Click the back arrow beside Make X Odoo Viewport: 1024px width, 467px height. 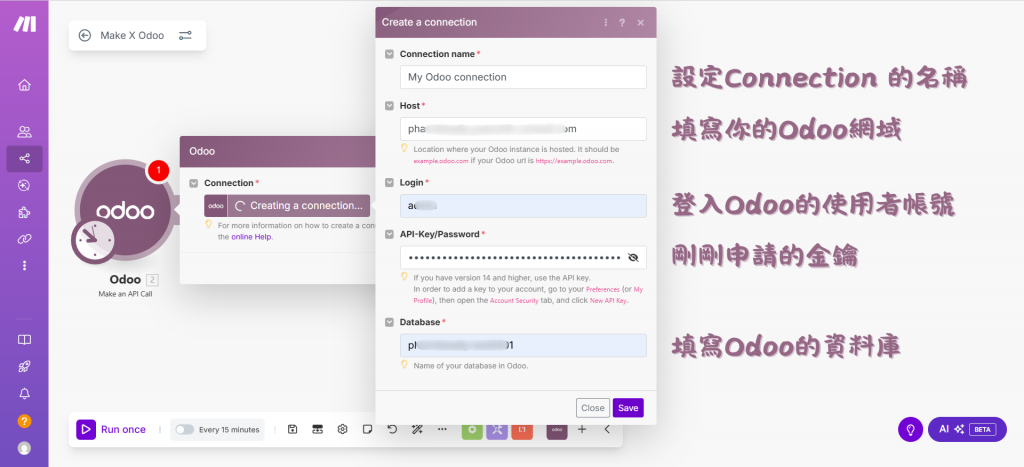tap(84, 35)
